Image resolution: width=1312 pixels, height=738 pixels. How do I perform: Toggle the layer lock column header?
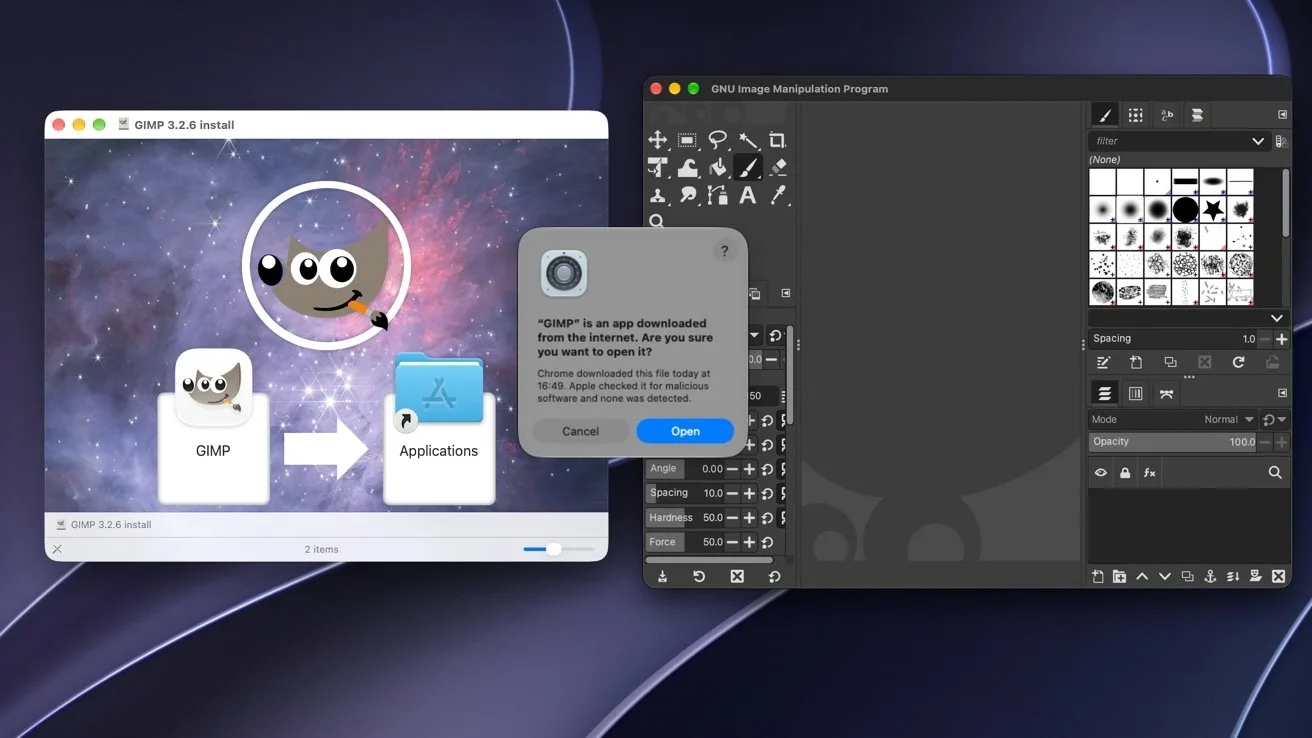1125,472
